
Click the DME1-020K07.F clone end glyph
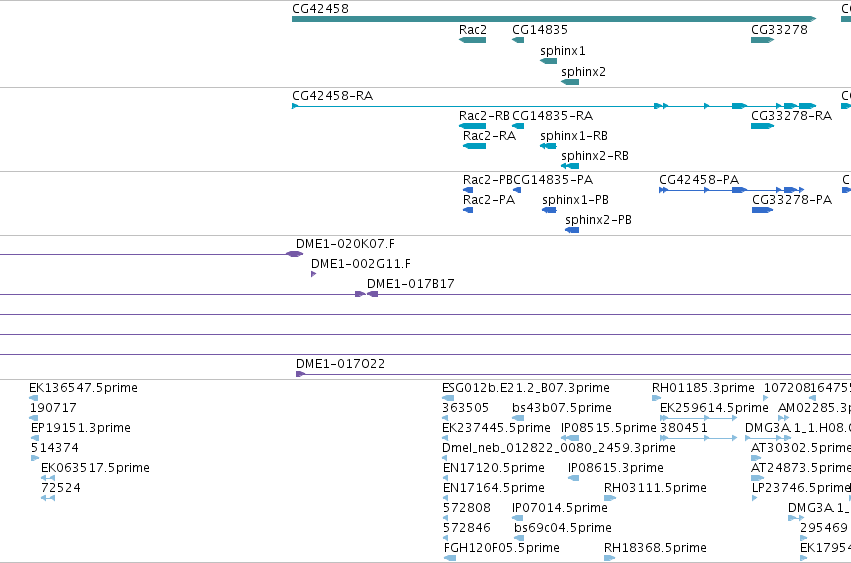(x=295, y=254)
